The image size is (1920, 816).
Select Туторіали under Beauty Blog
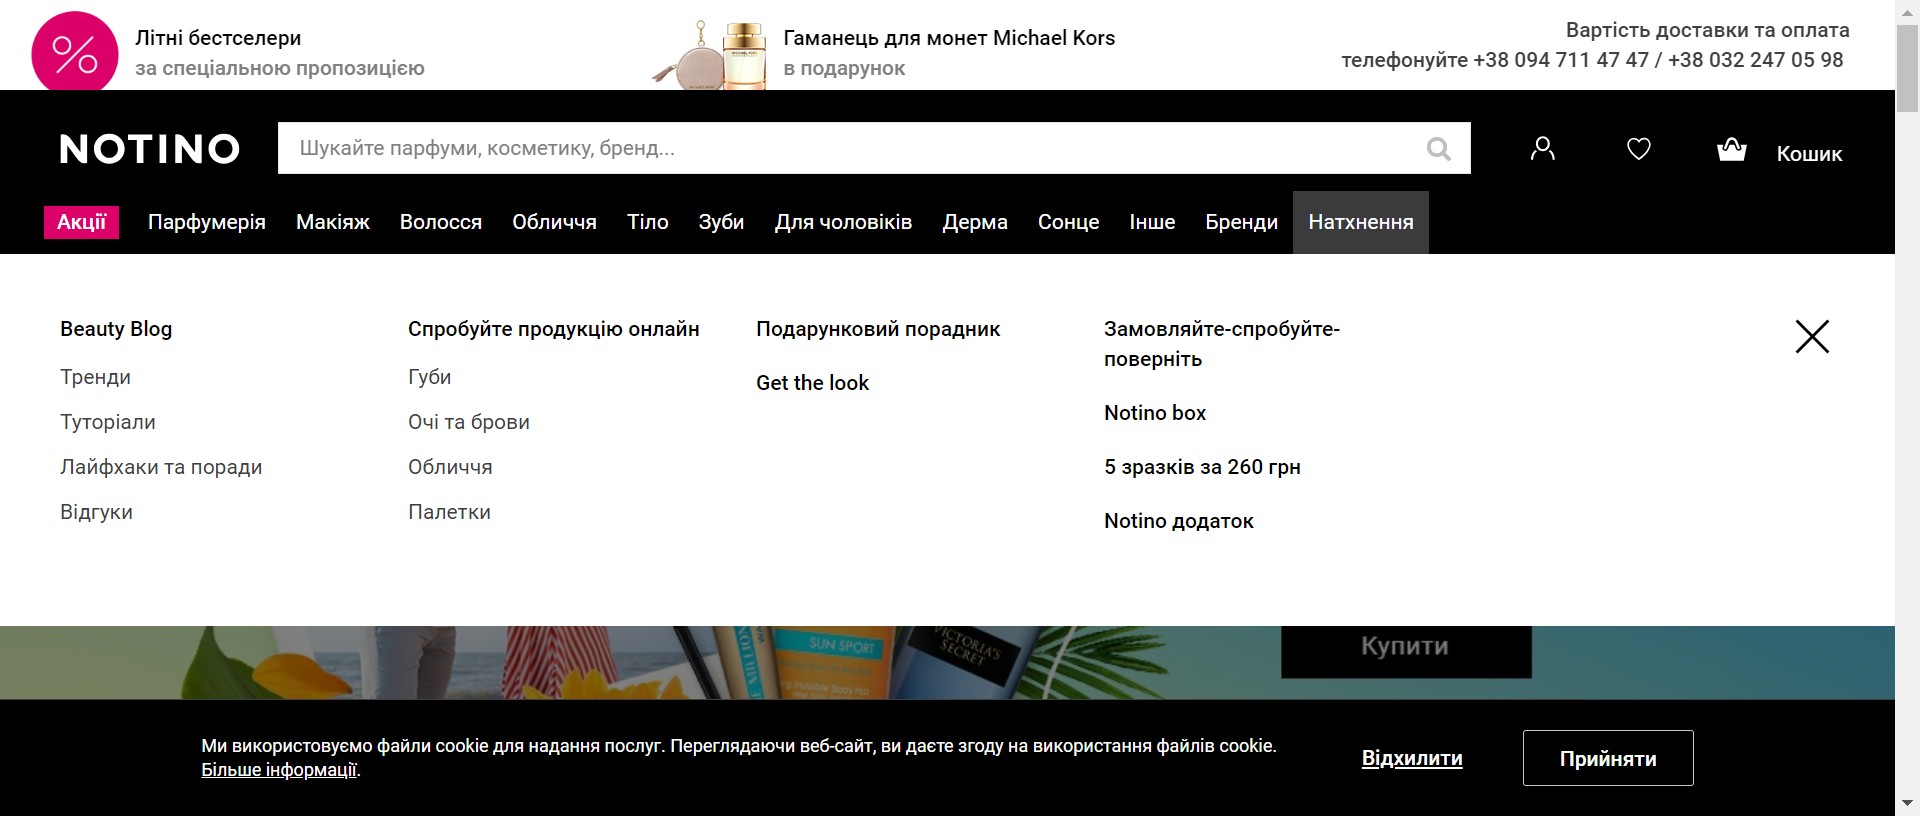[x=108, y=422]
